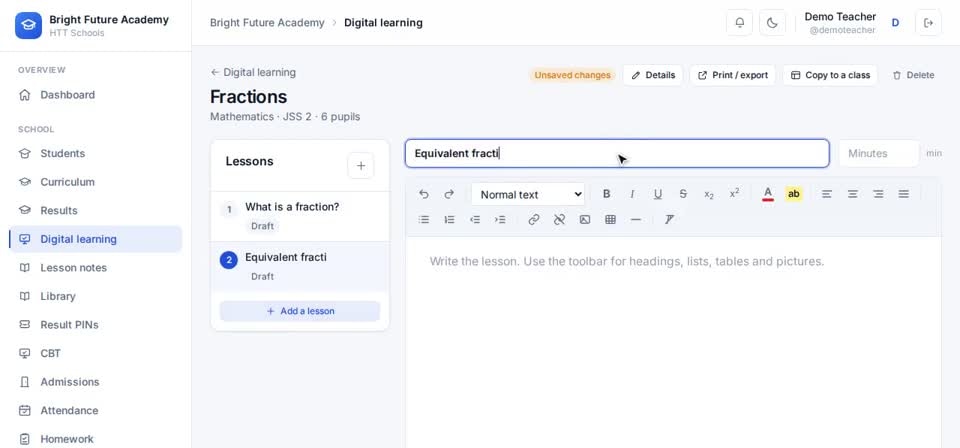The image size is (960, 448).
Task: Open Students in sidebar
Action: [x=96, y=153]
